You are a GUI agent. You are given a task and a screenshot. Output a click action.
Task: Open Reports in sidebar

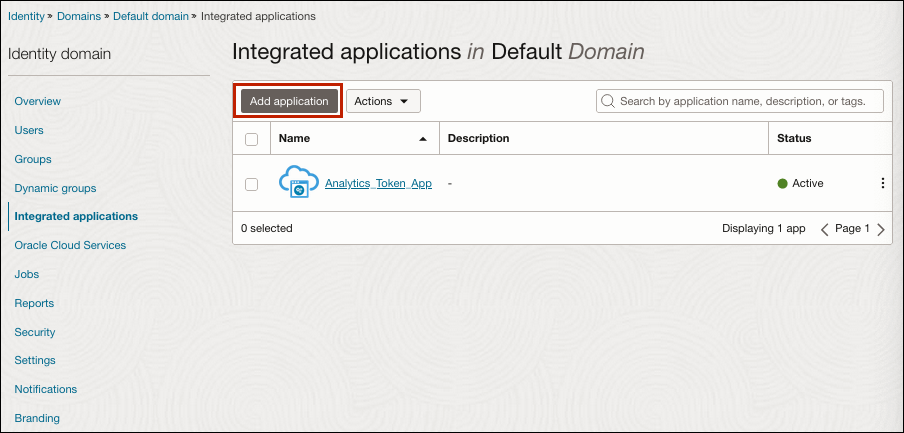pos(34,303)
